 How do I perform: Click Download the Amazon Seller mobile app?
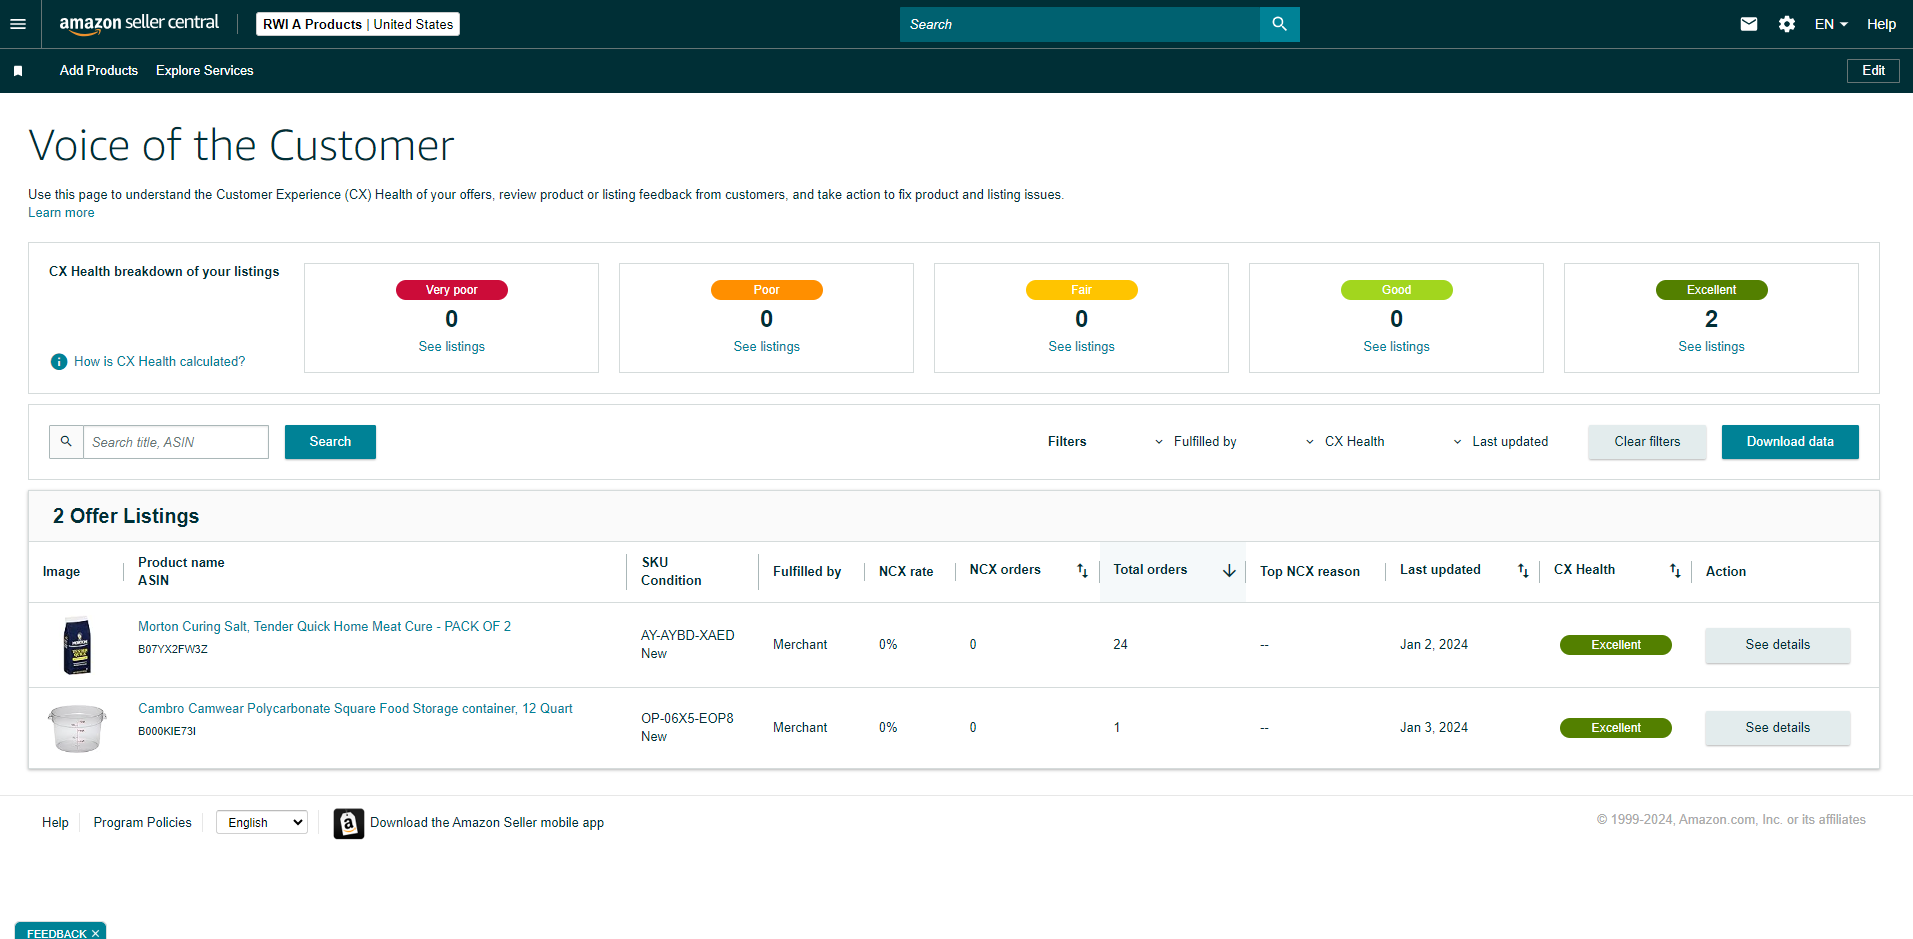487,823
